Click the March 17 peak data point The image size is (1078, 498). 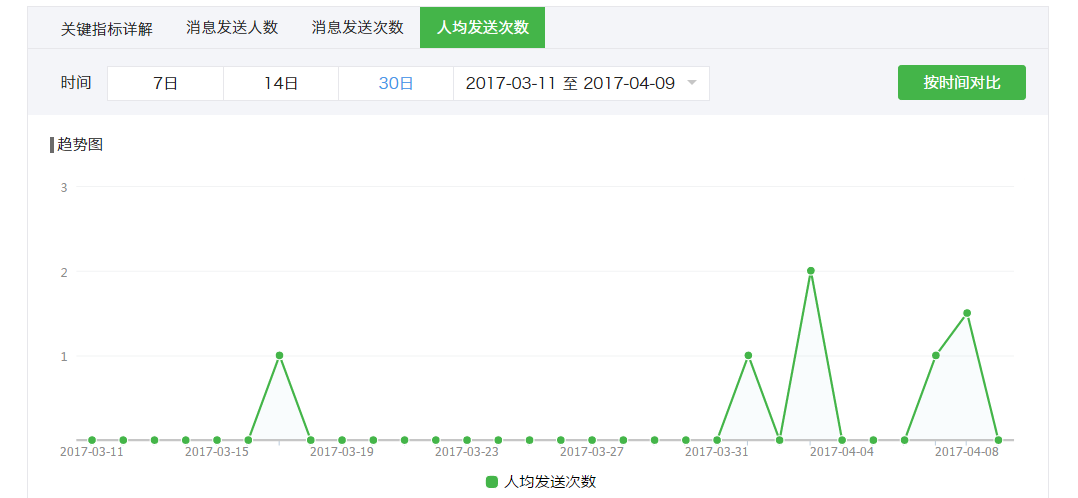[x=279, y=356]
